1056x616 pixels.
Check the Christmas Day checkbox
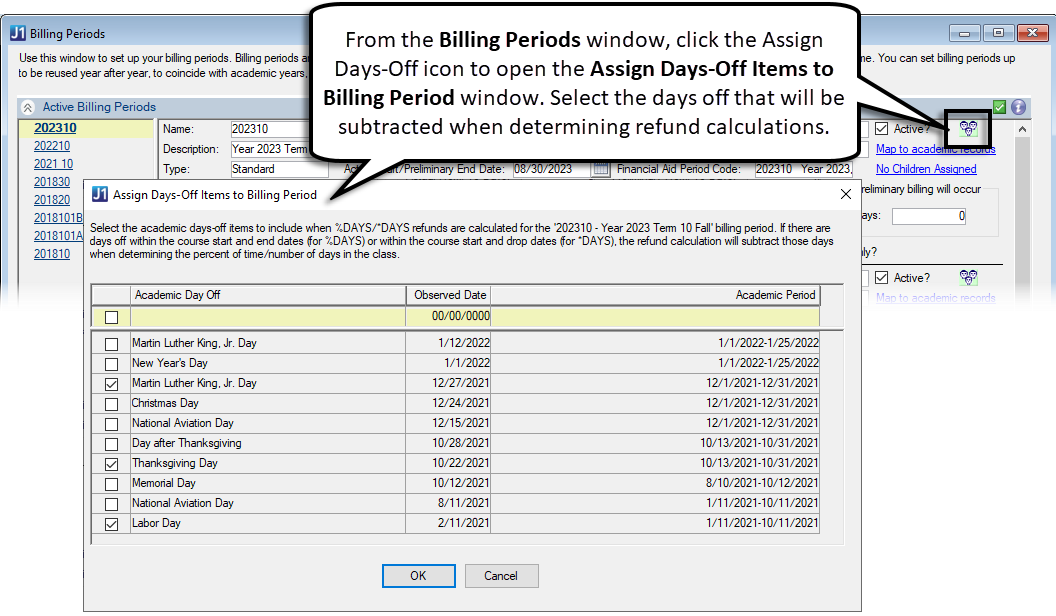(x=112, y=404)
